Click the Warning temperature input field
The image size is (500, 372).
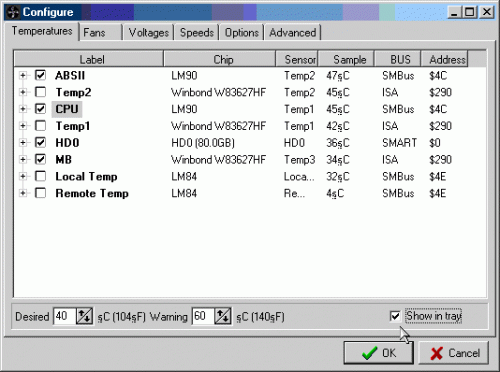click(203, 316)
